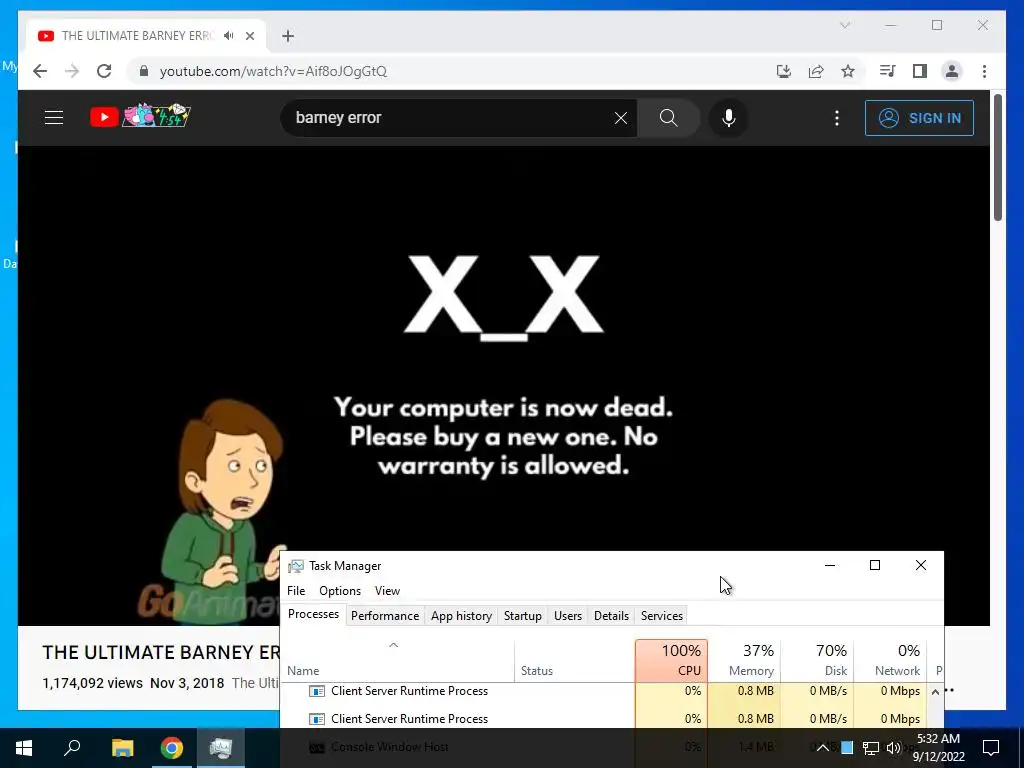The height and width of the screenshot is (768, 1024).
Task: Open a new Chrome tab
Action: pos(288,36)
